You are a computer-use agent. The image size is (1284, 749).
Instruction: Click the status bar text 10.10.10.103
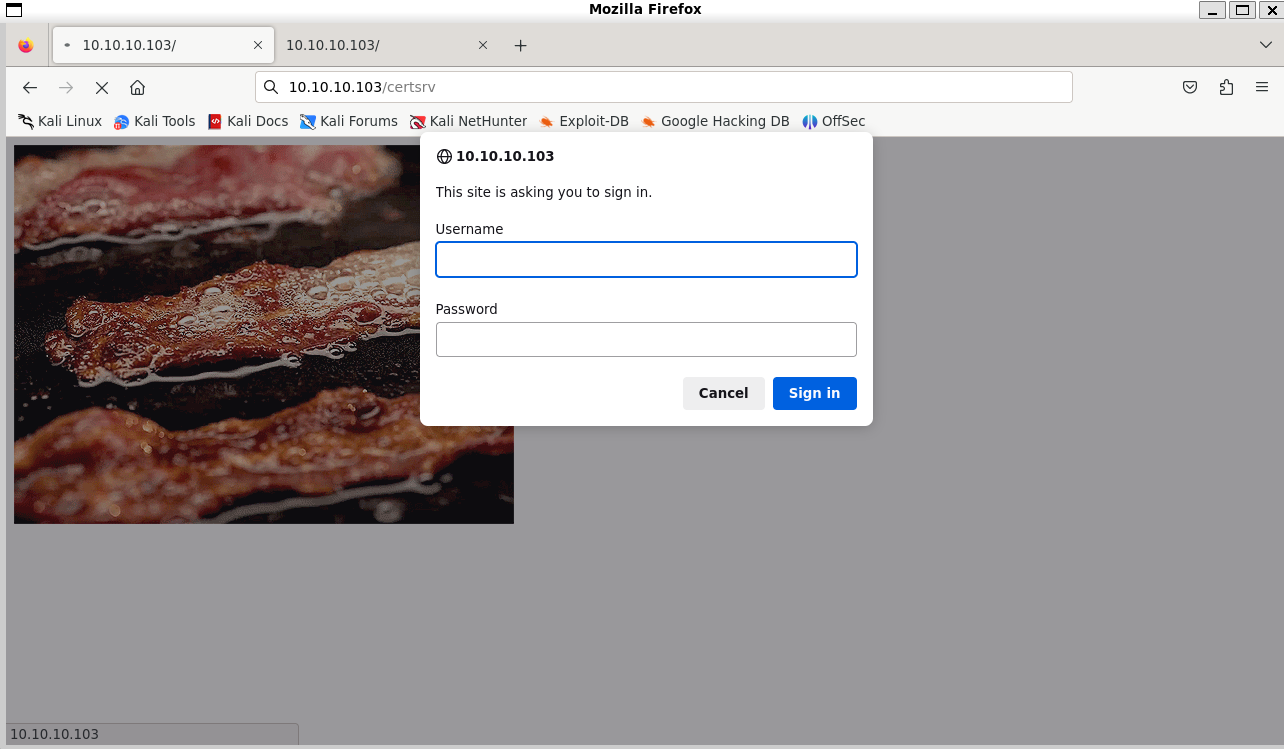(x=54, y=734)
